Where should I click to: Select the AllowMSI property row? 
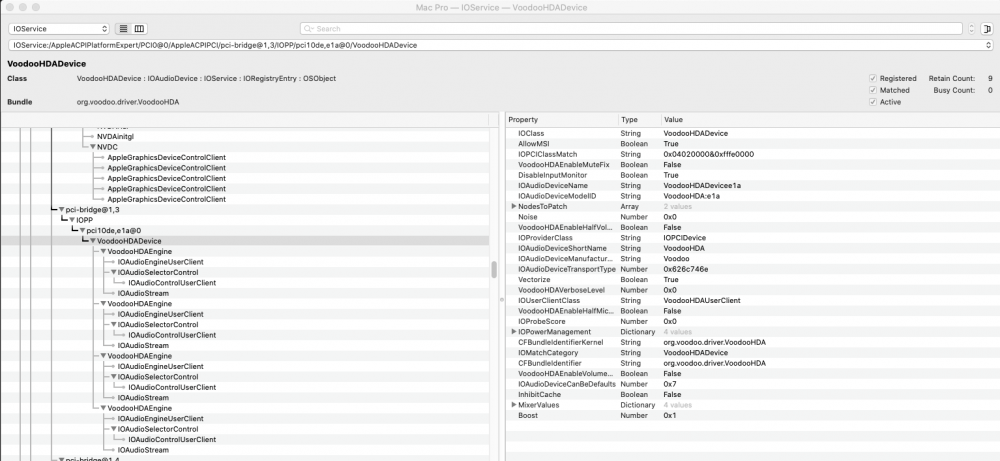(x=753, y=144)
